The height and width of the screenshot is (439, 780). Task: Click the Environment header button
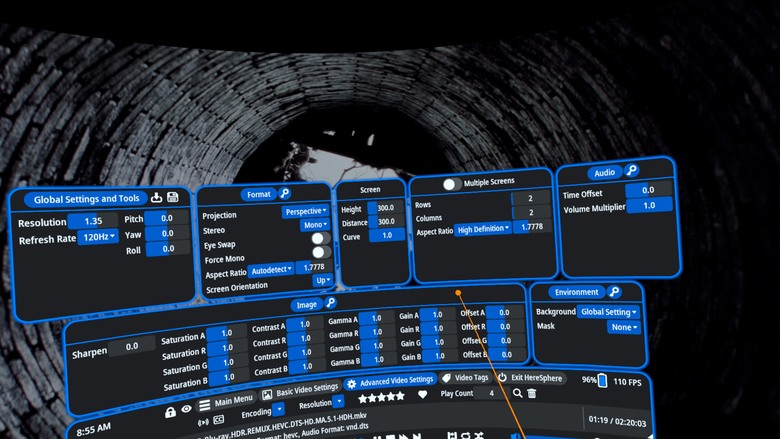pos(577,292)
